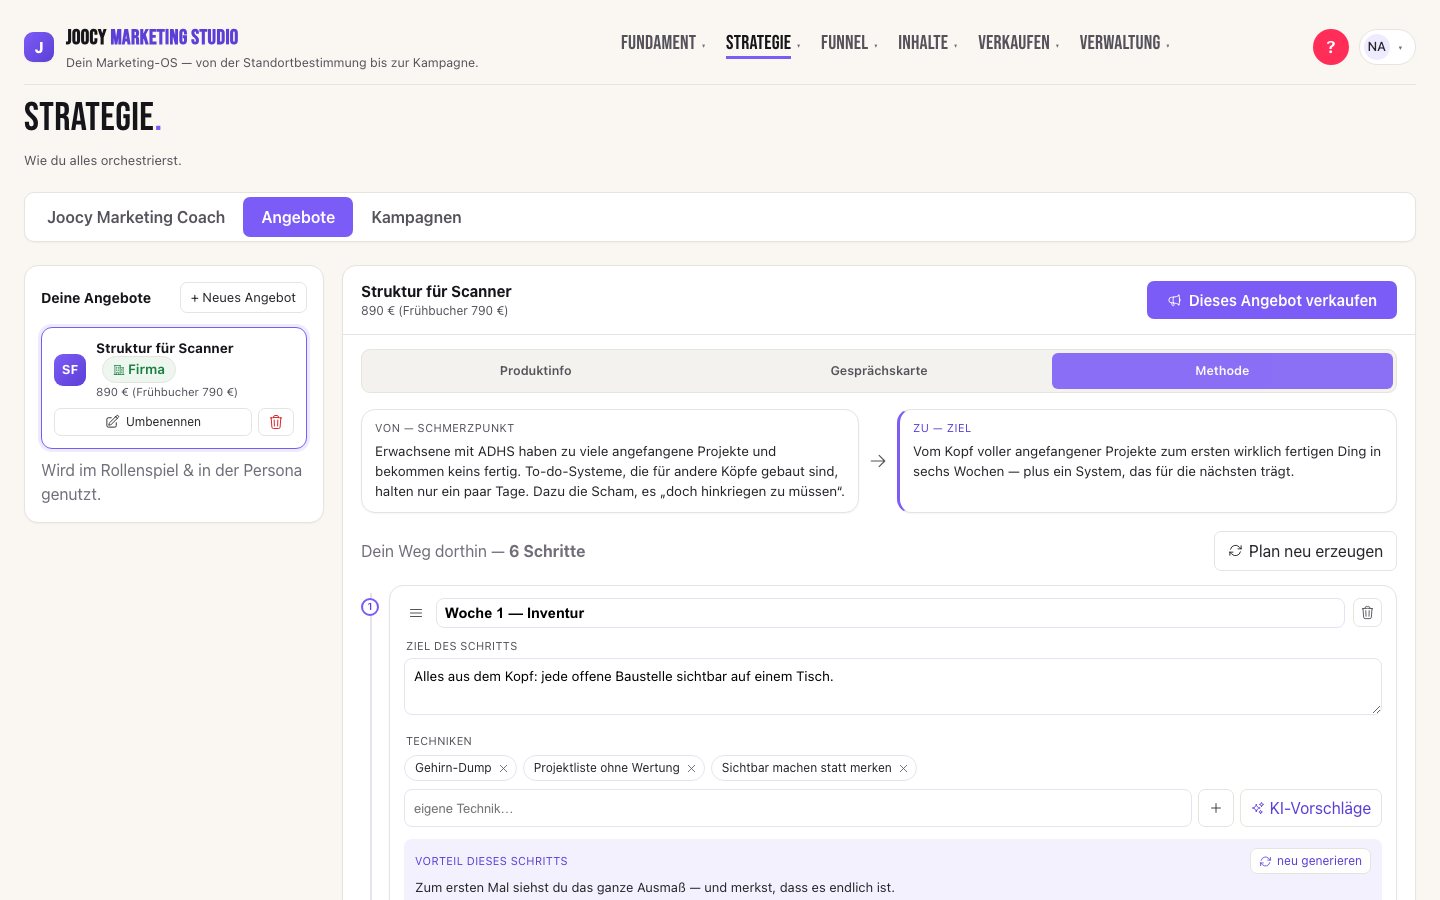Click the Von — Schmerzpunkt description box
The height and width of the screenshot is (900, 1440).
coord(610,461)
